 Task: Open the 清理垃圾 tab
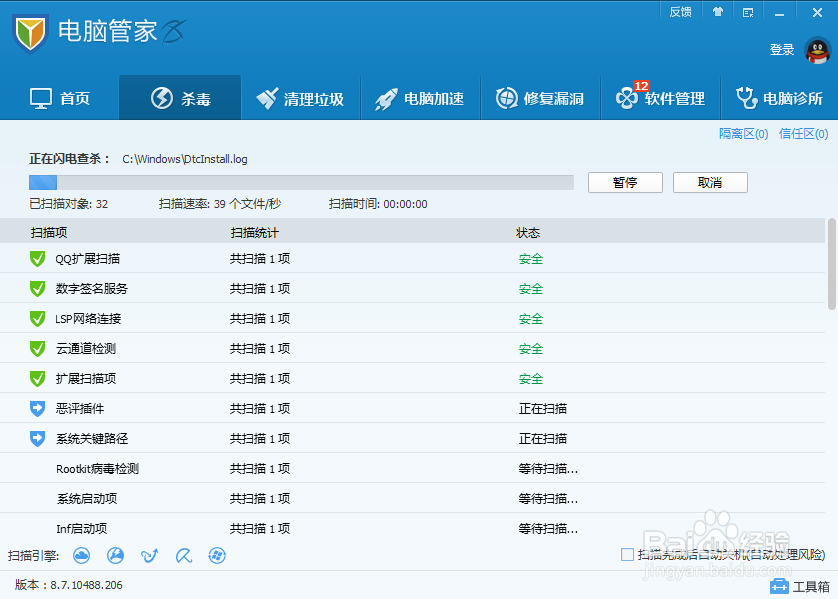[x=301, y=97]
